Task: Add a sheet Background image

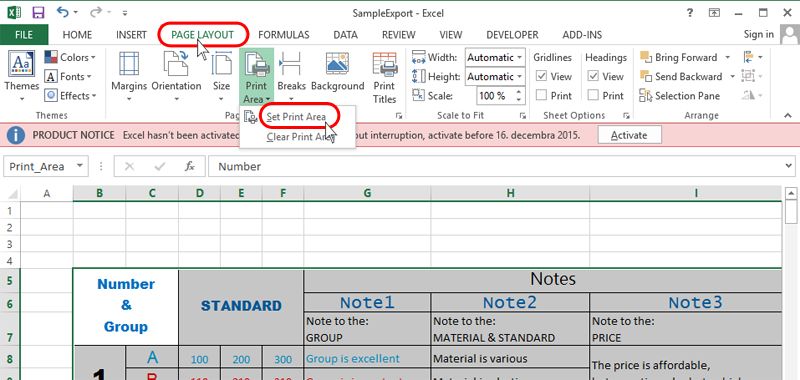Action: point(337,63)
